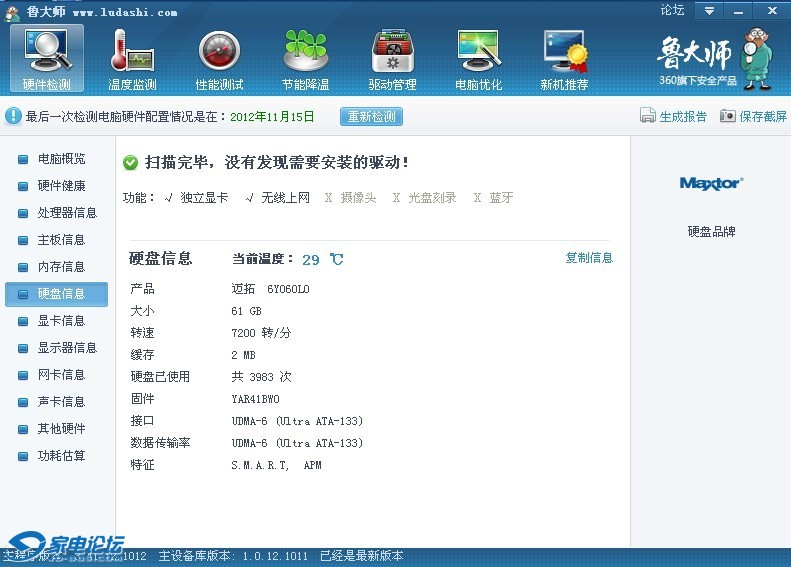Click the 重新检测 re-detect button
This screenshot has width=791, height=567.
[371, 116]
